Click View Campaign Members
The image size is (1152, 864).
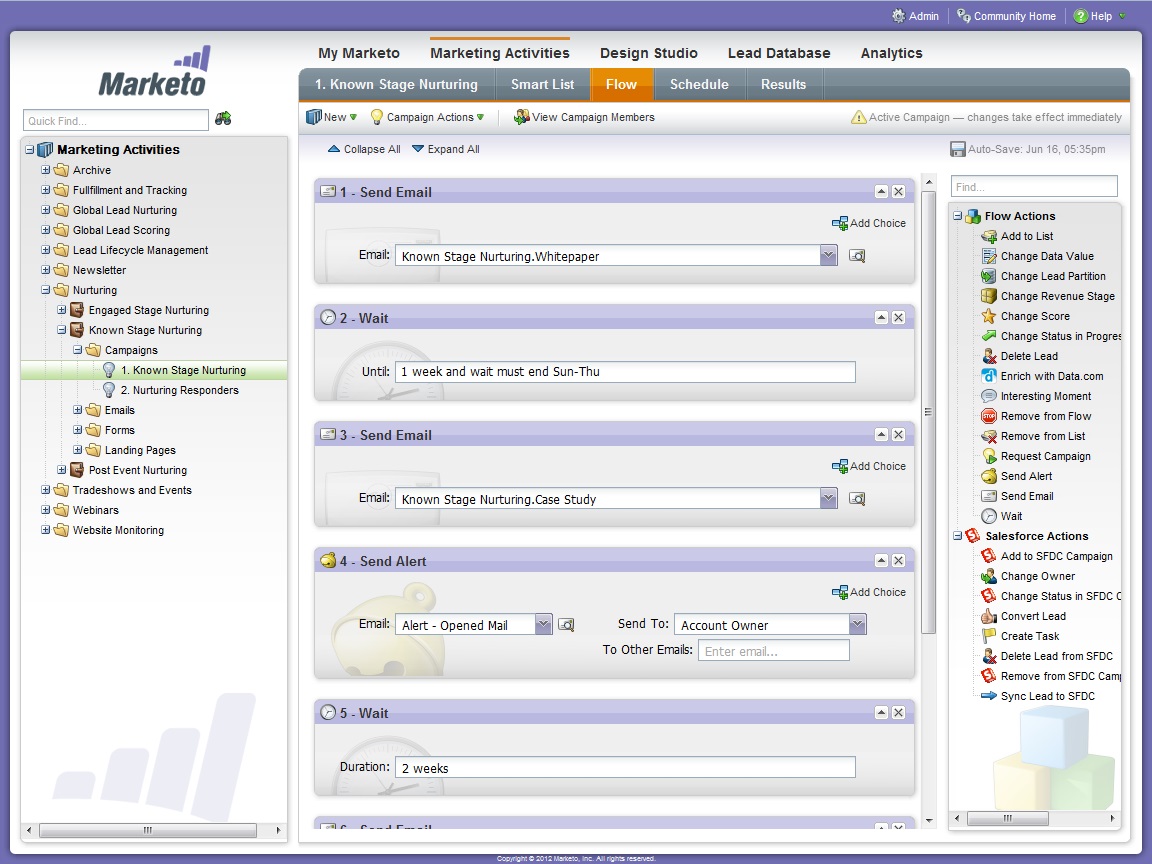[x=584, y=117]
